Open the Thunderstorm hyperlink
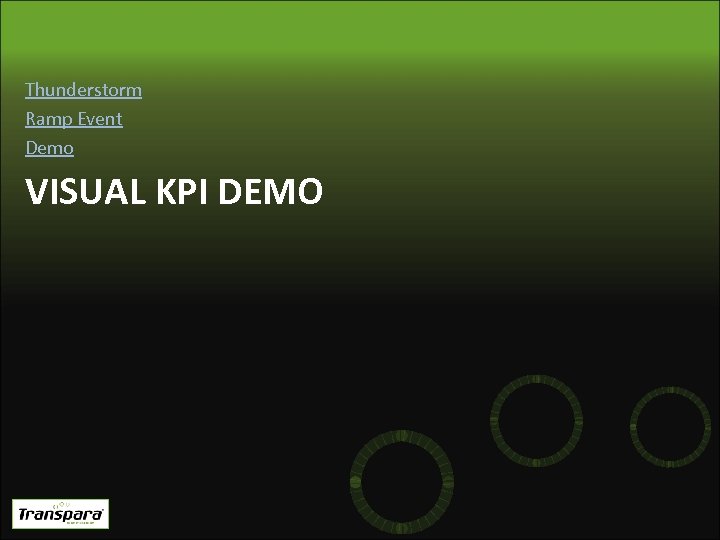The image size is (720, 540). [x=84, y=90]
